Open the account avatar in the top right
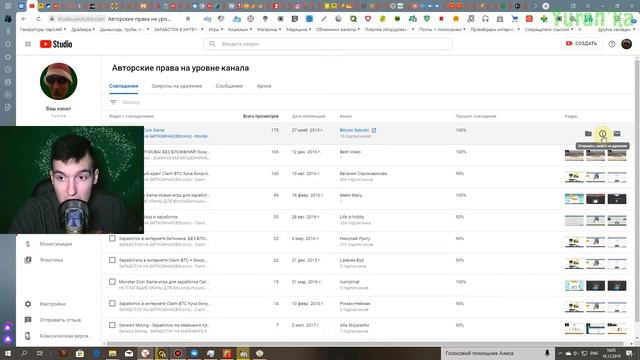The height and width of the screenshot is (360, 640). pos(626,44)
